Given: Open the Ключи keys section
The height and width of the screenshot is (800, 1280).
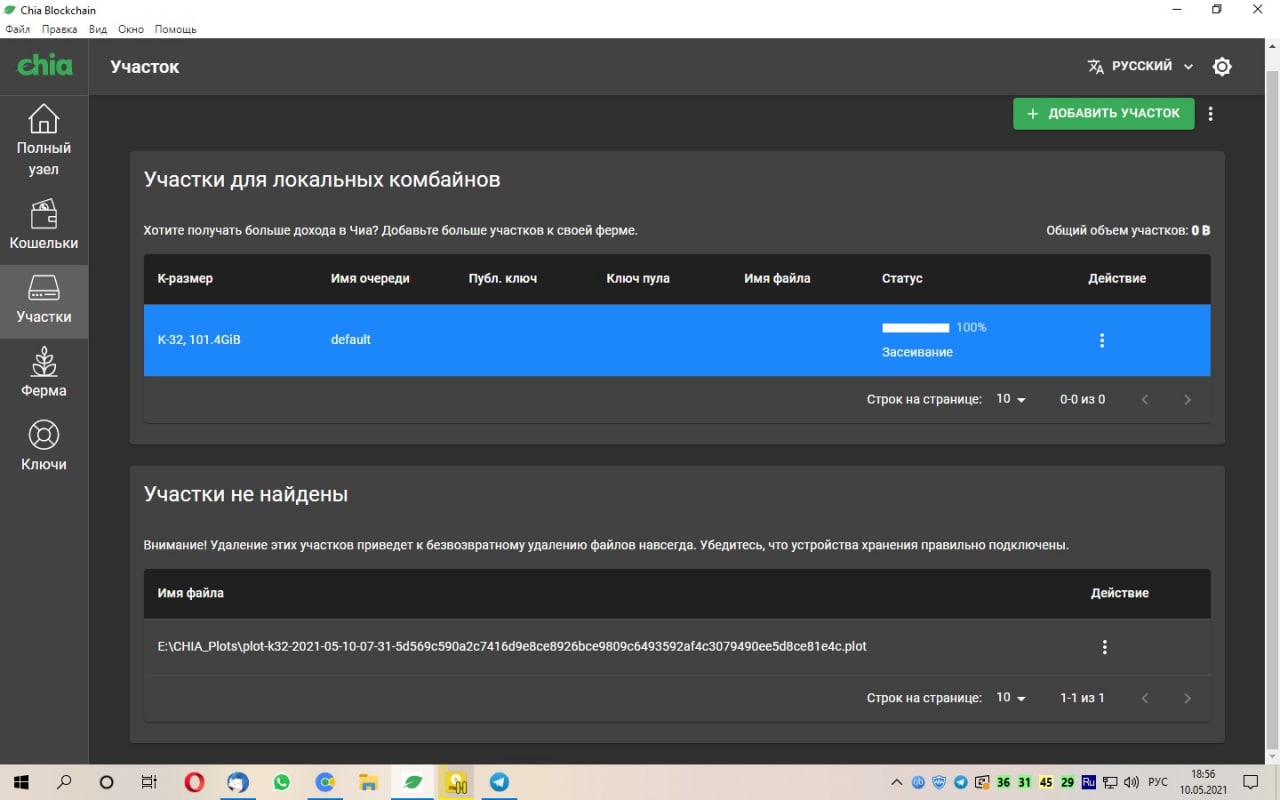Looking at the screenshot, I should 44,446.
